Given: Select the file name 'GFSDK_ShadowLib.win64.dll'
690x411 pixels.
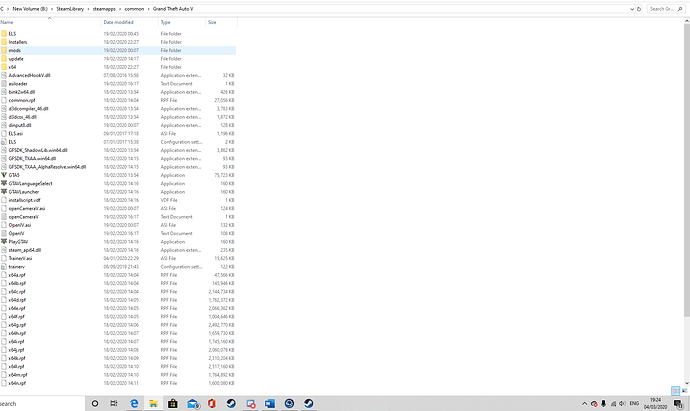Looking at the screenshot, I should tap(38, 150).
